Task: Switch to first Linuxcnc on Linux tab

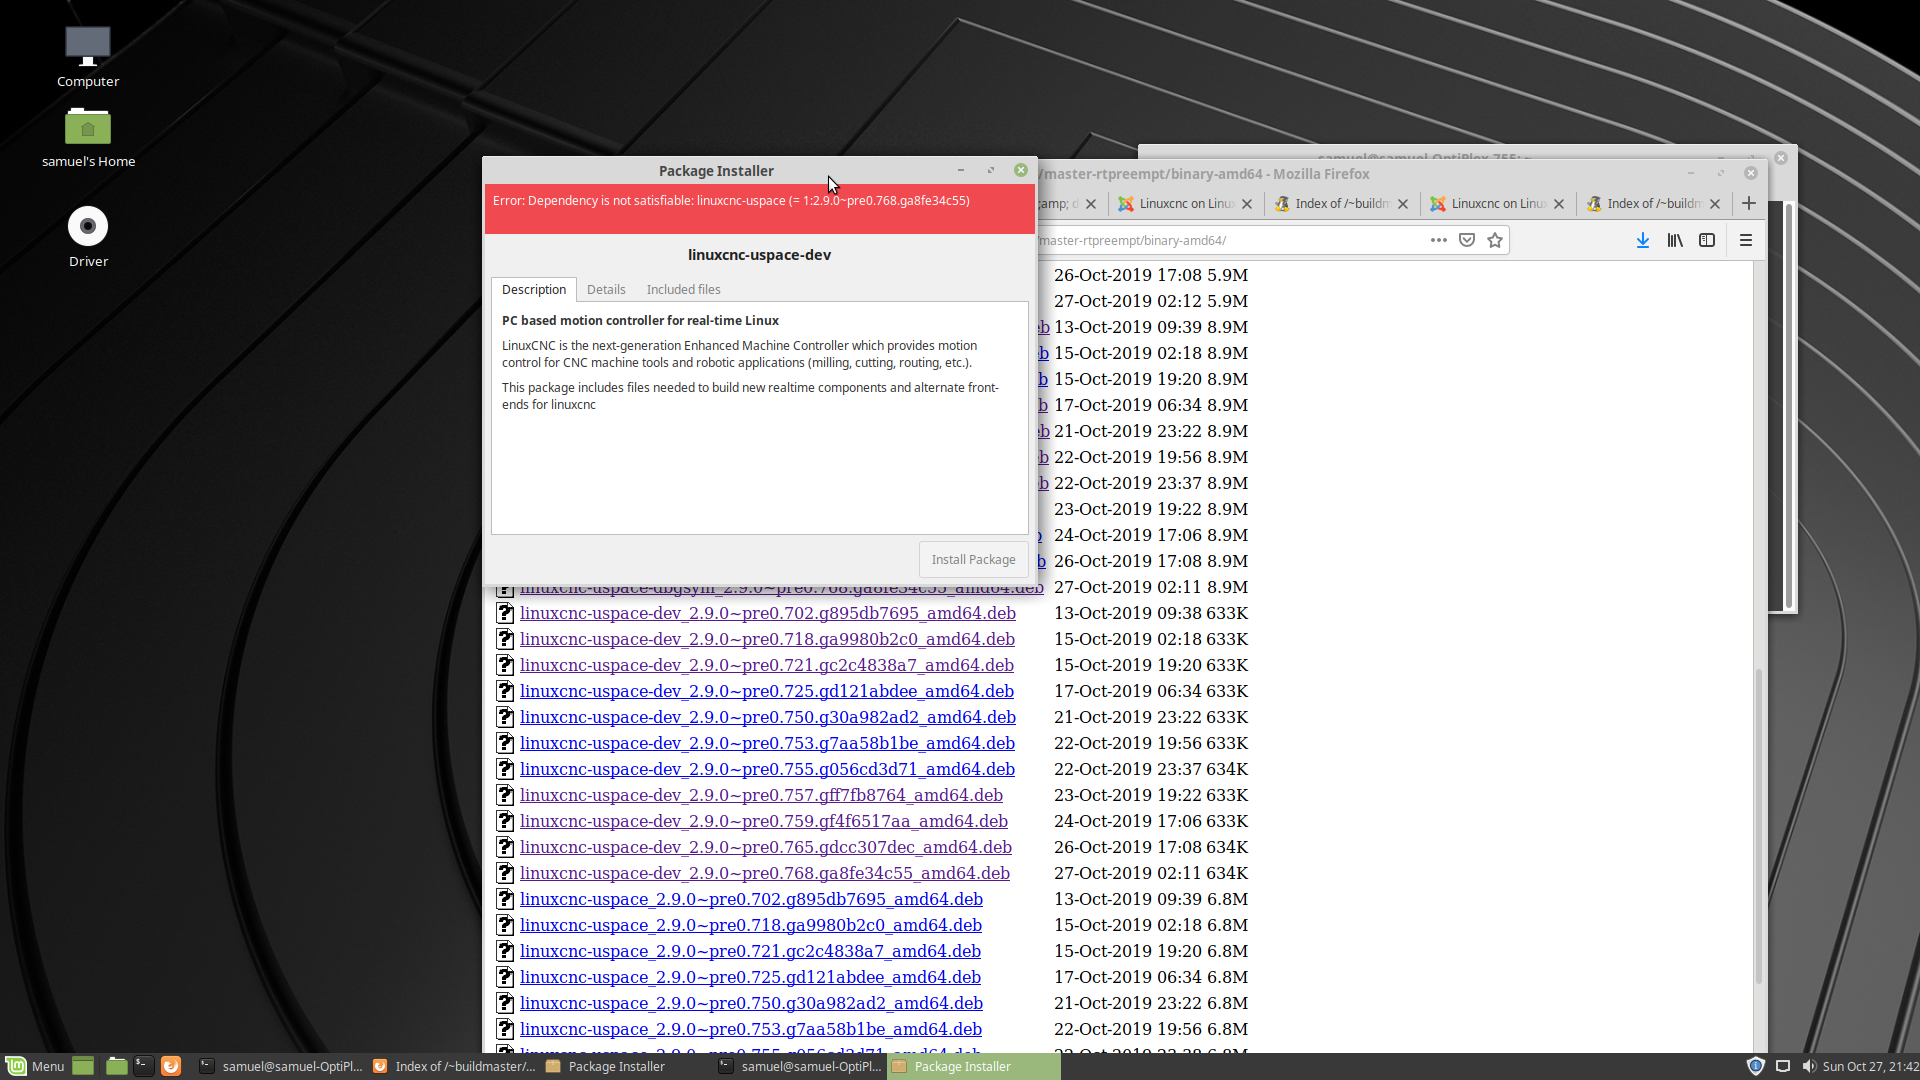Action: pos(1185,204)
